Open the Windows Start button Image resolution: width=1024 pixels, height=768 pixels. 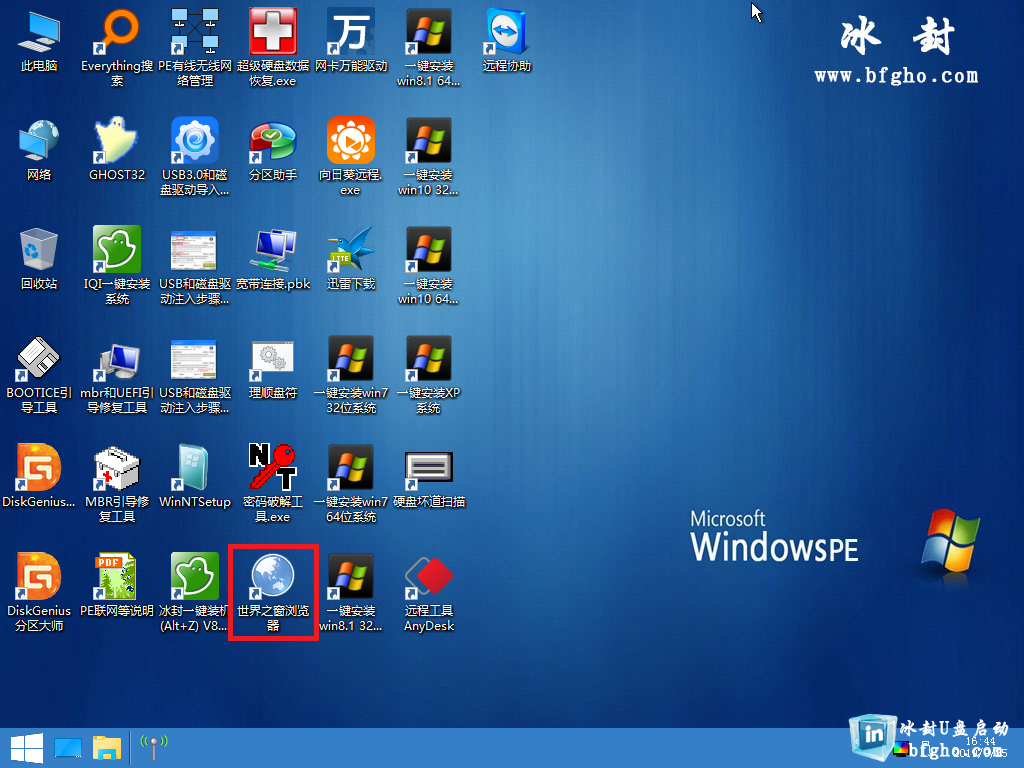tap(27, 748)
